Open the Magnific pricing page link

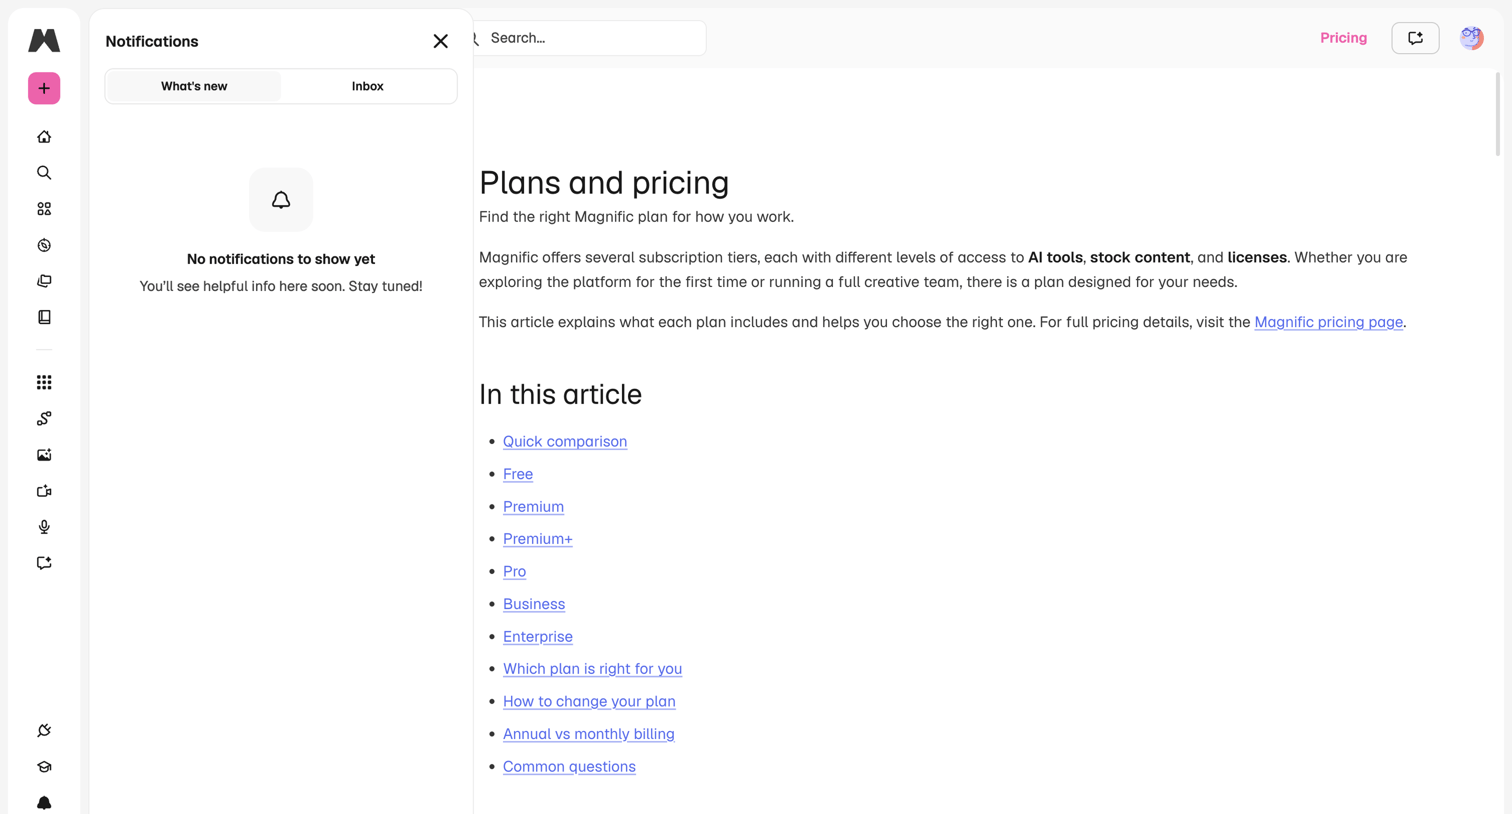pos(1328,322)
